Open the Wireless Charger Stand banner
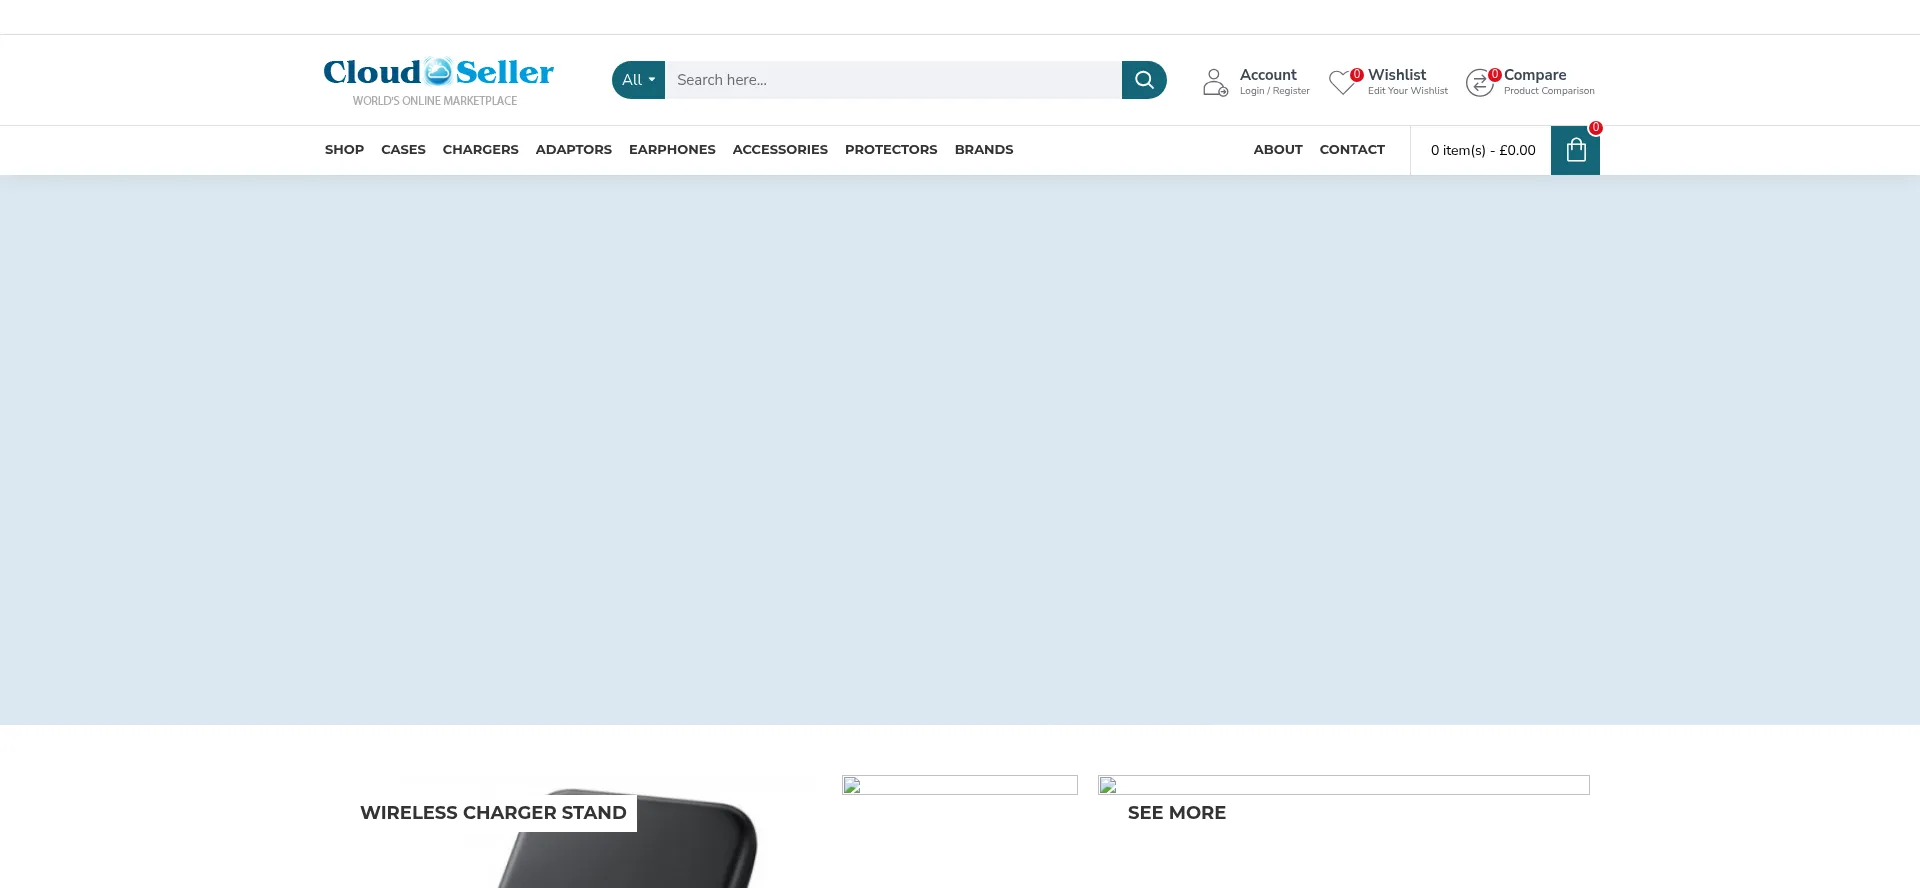The width and height of the screenshot is (1920, 888). point(493,813)
